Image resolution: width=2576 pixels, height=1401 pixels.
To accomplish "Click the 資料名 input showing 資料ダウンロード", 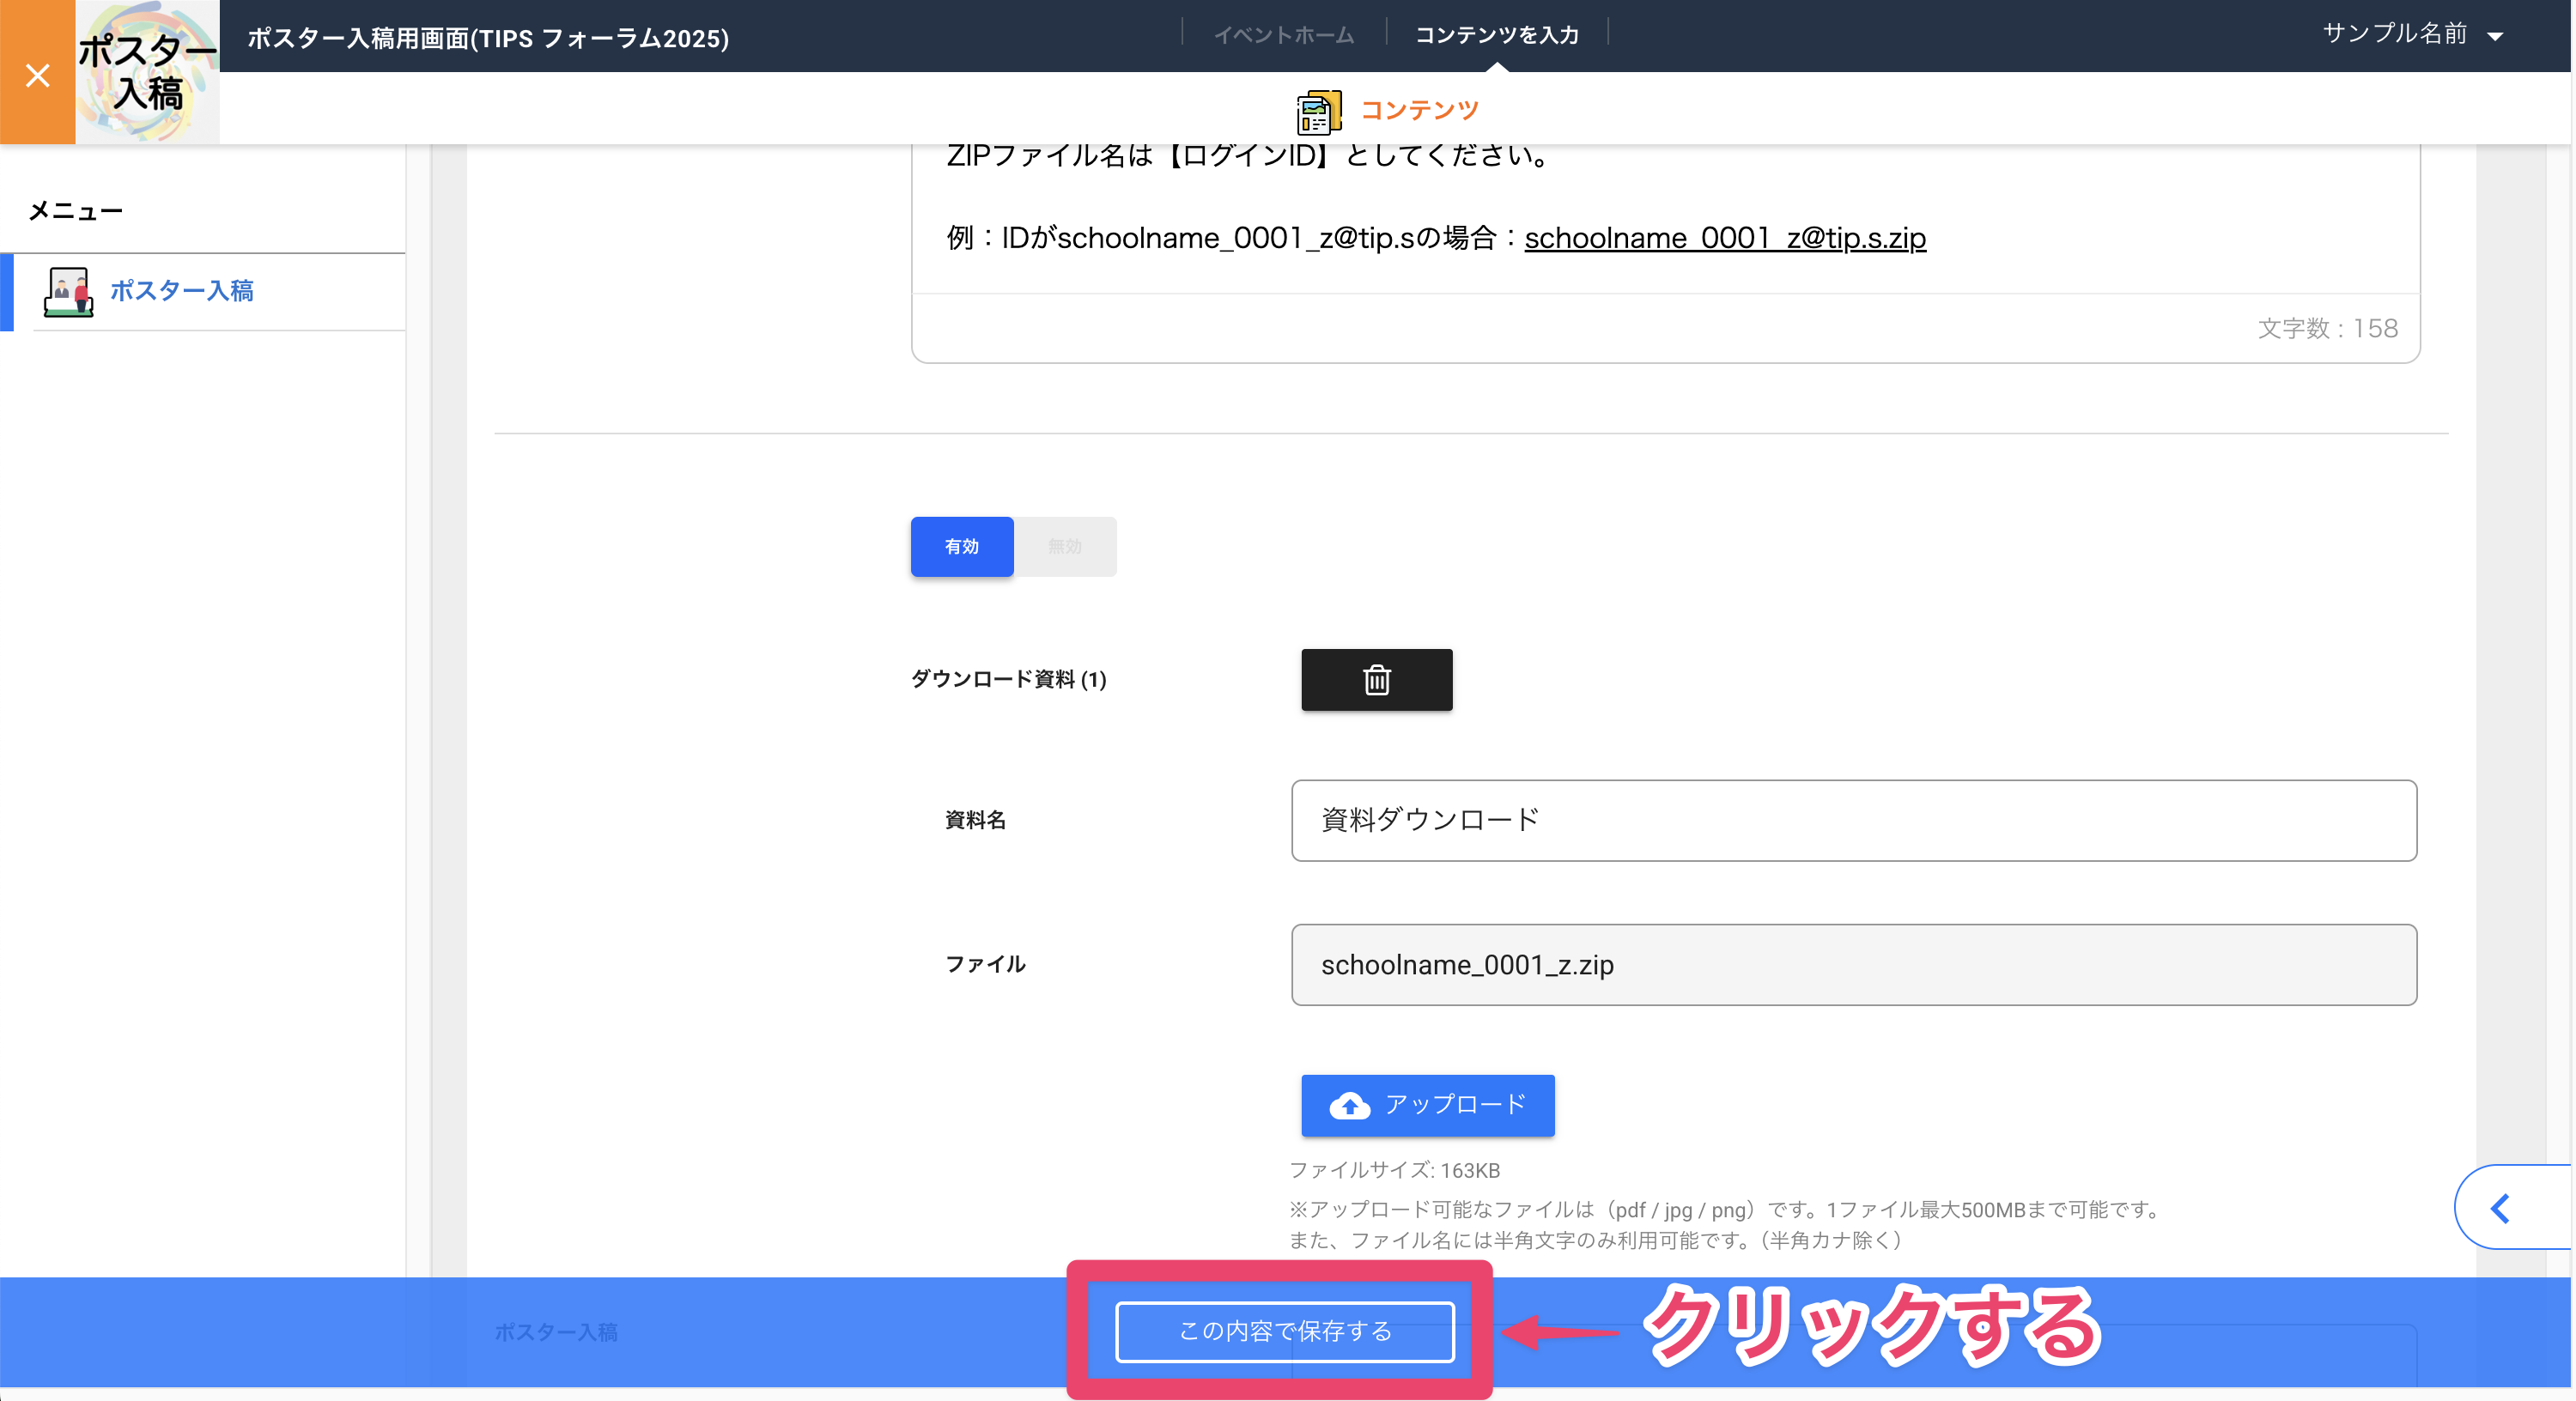I will pos(1852,820).
